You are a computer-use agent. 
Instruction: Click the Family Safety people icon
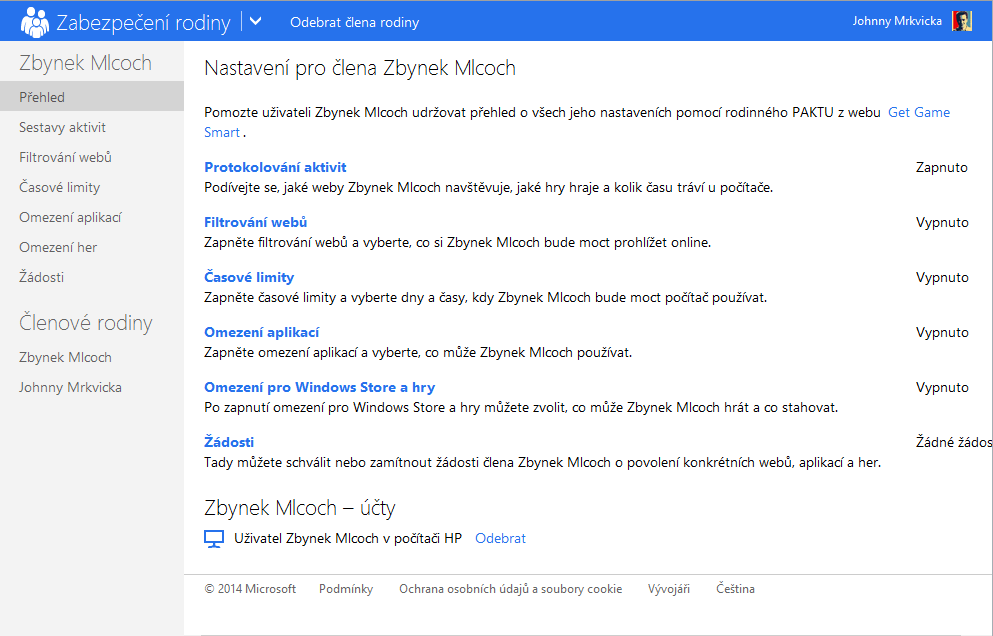[x=34, y=21]
